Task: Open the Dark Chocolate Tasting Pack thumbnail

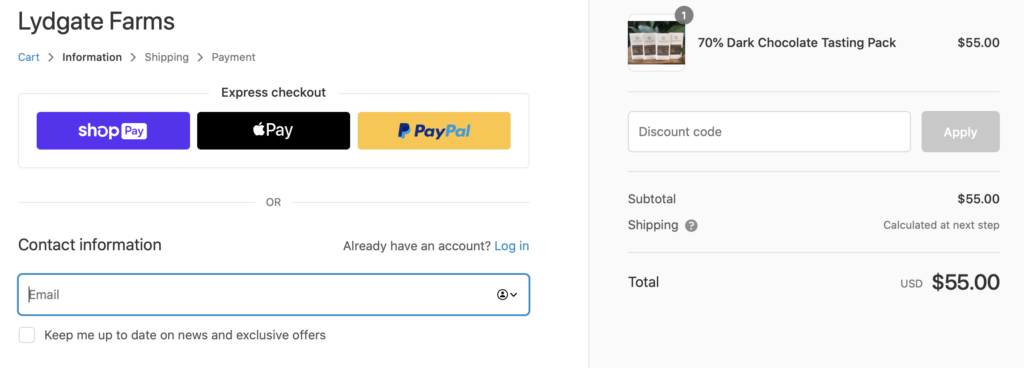Action: coord(656,43)
